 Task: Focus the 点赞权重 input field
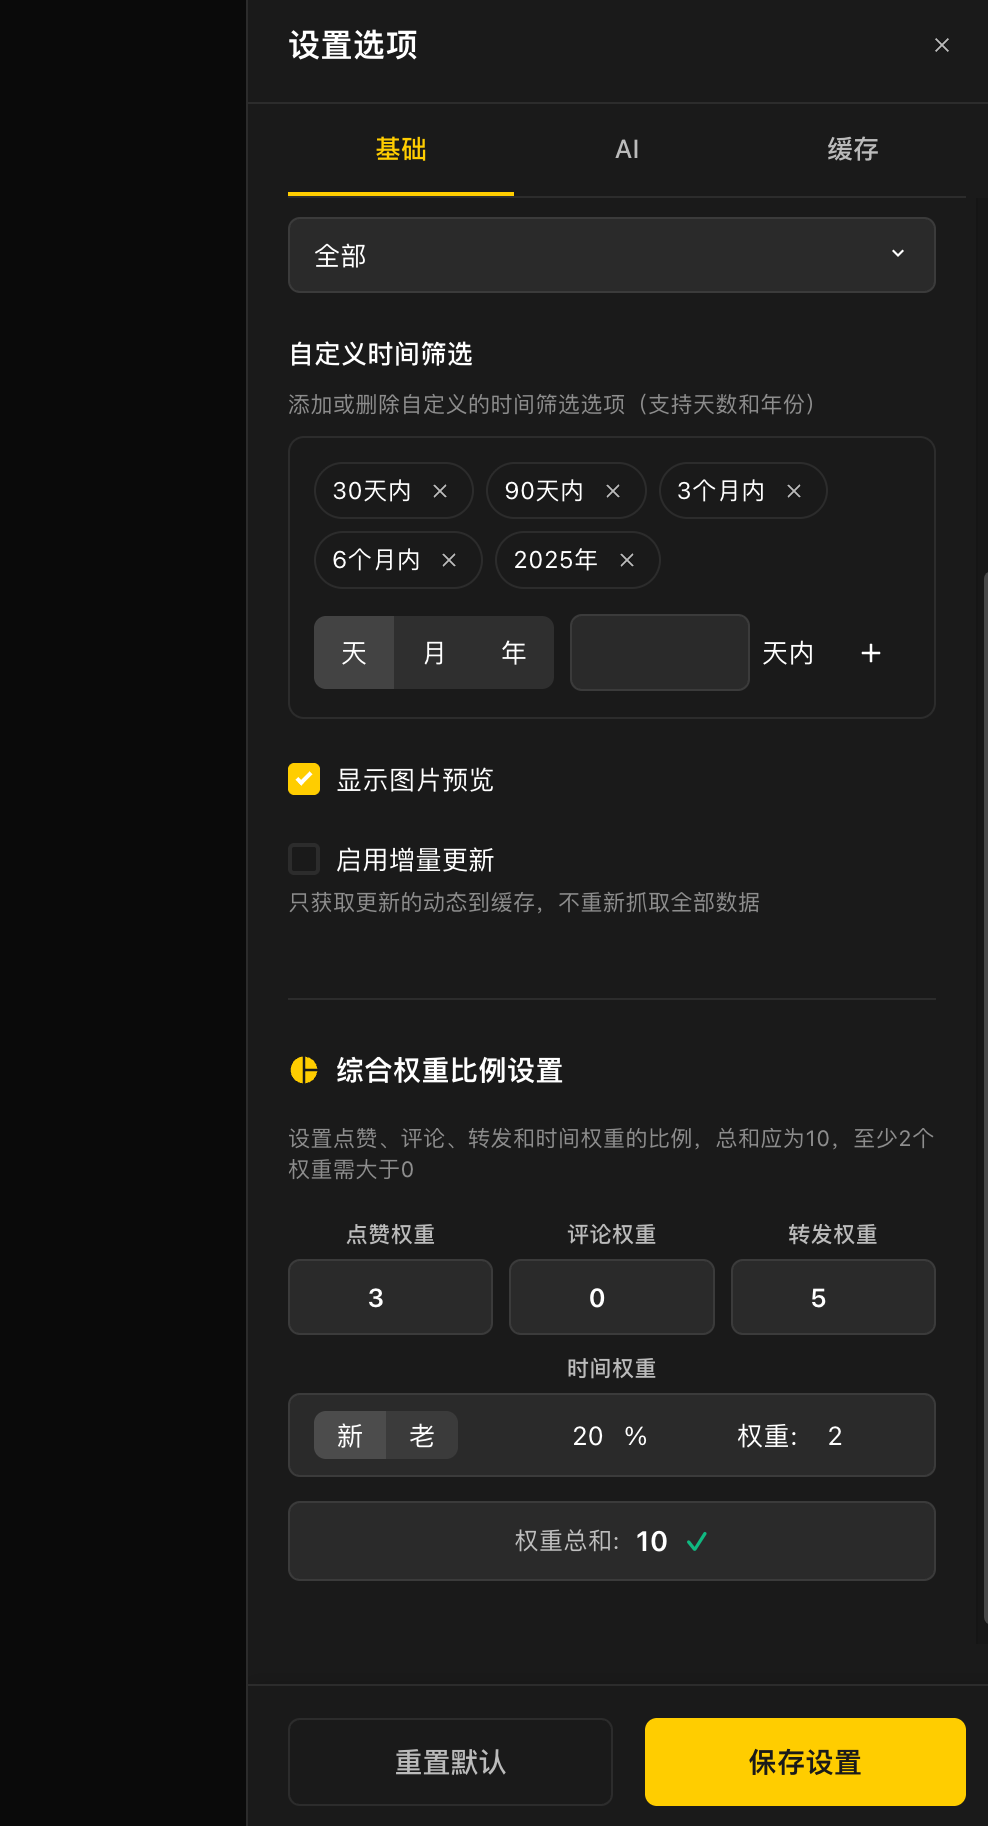[x=390, y=1297]
